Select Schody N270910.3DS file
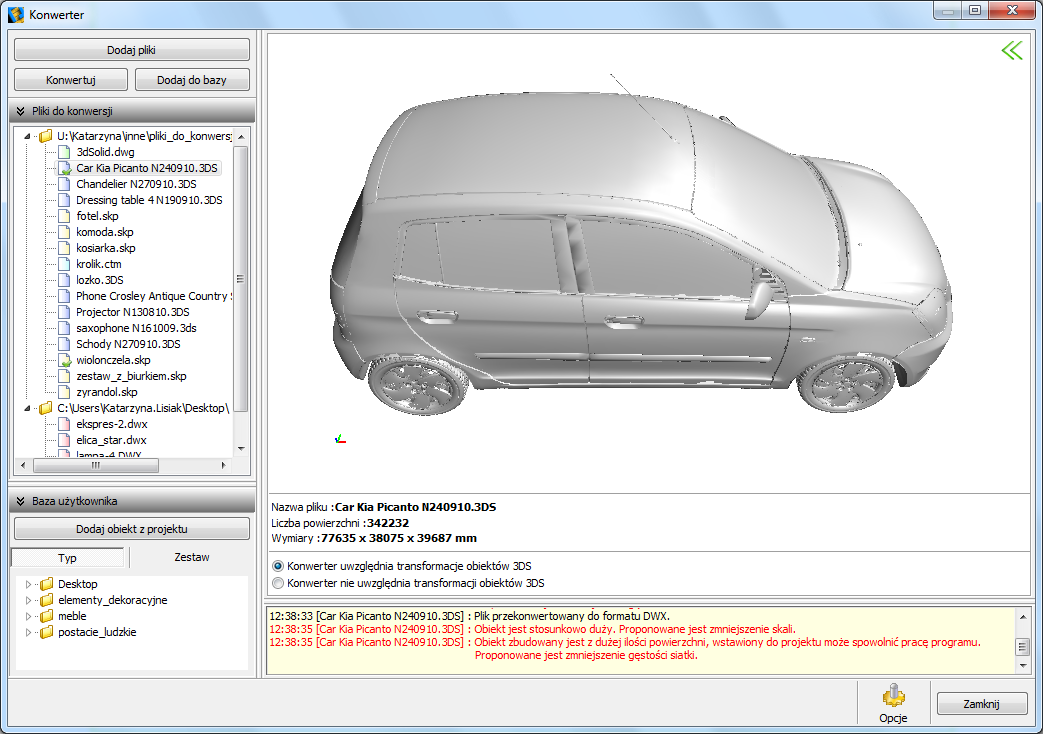The image size is (1043, 734). 128,344
